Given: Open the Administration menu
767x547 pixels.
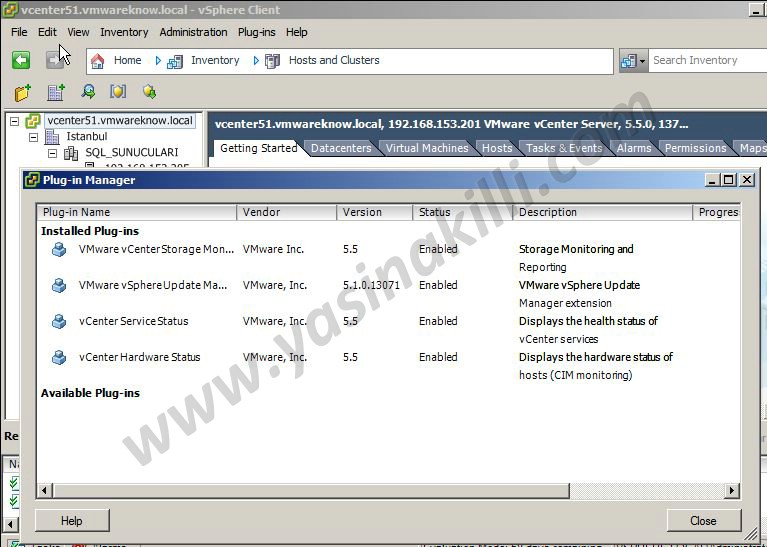Looking at the screenshot, I should point(193,32).
